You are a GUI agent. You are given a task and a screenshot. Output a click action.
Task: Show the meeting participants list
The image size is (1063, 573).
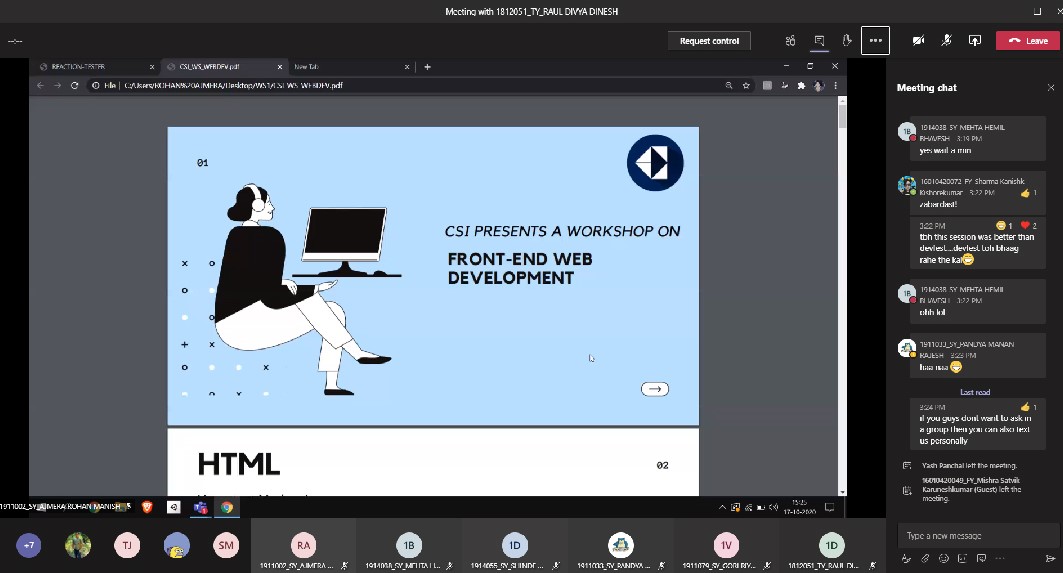pos(790,41)
